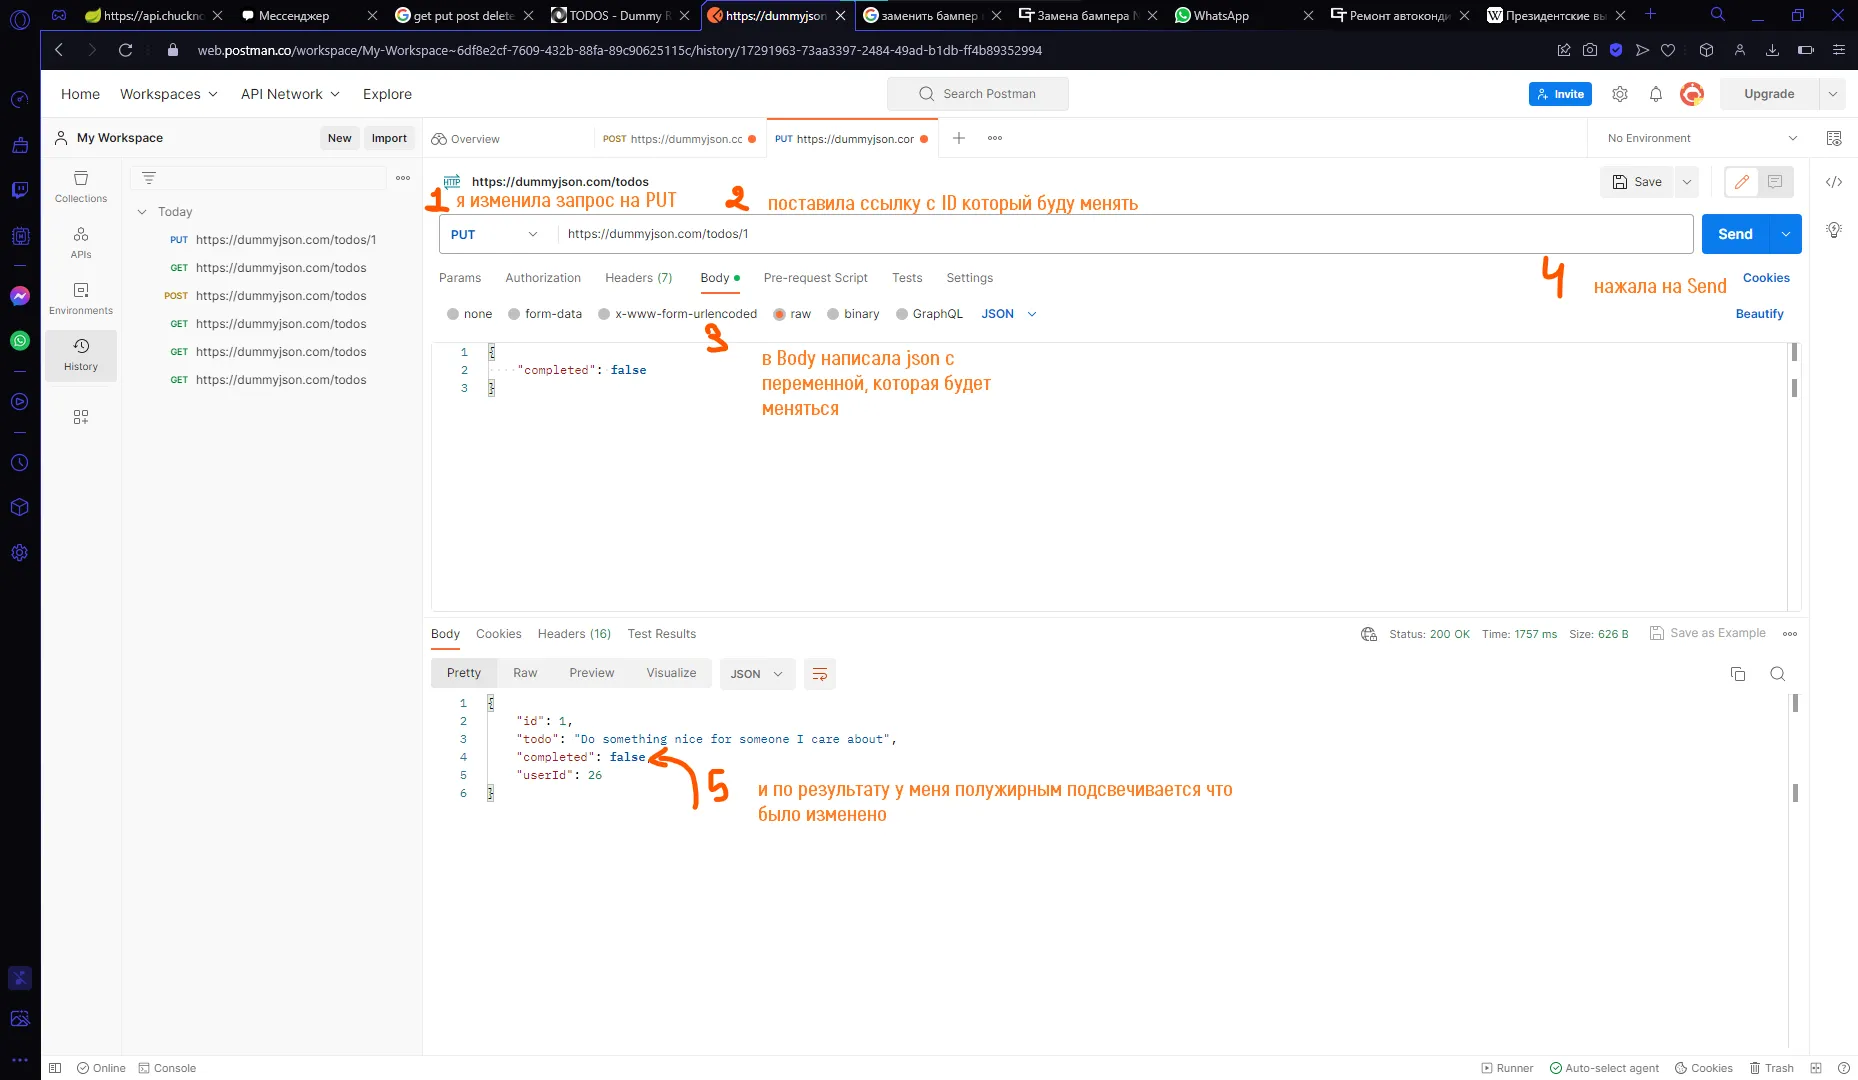Open history options three dots menu
The height and width of the screenshot is (1080, 1858).
403,178
